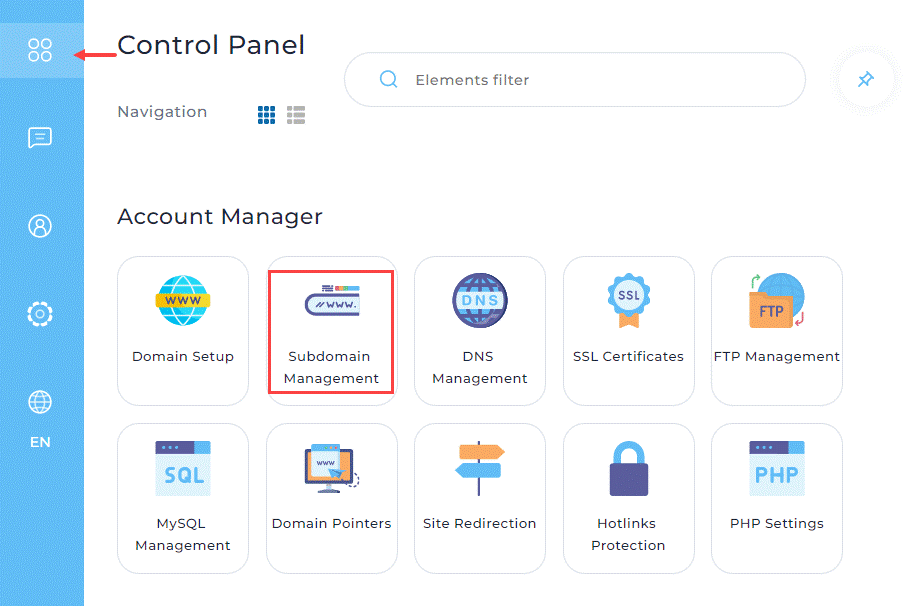Viewport: 909px width, 606px height.
Task: Open the sidebar user account menu
Action: (x=40, y=226)
